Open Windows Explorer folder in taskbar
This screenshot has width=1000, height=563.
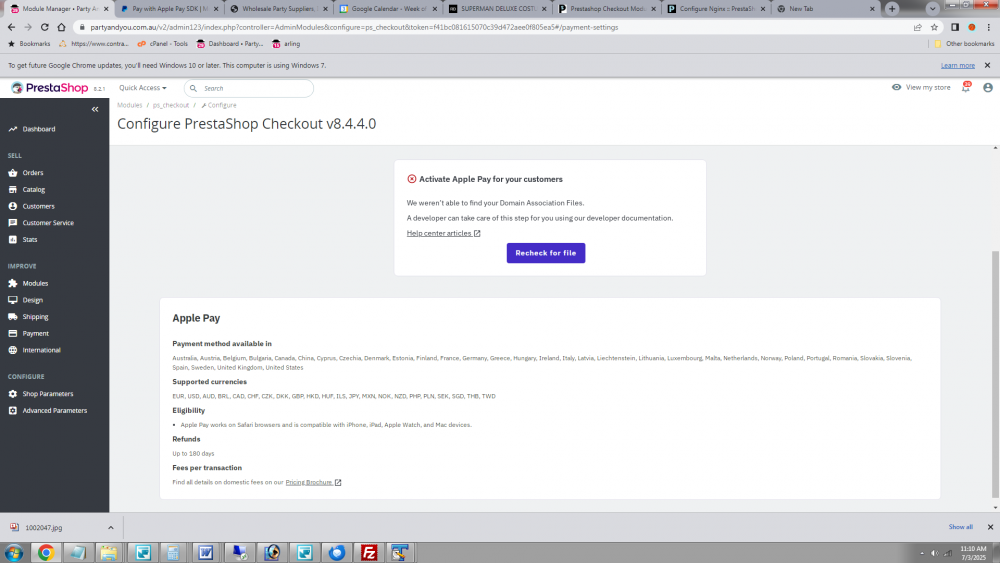pyautogui.click(x=109, y=552)
